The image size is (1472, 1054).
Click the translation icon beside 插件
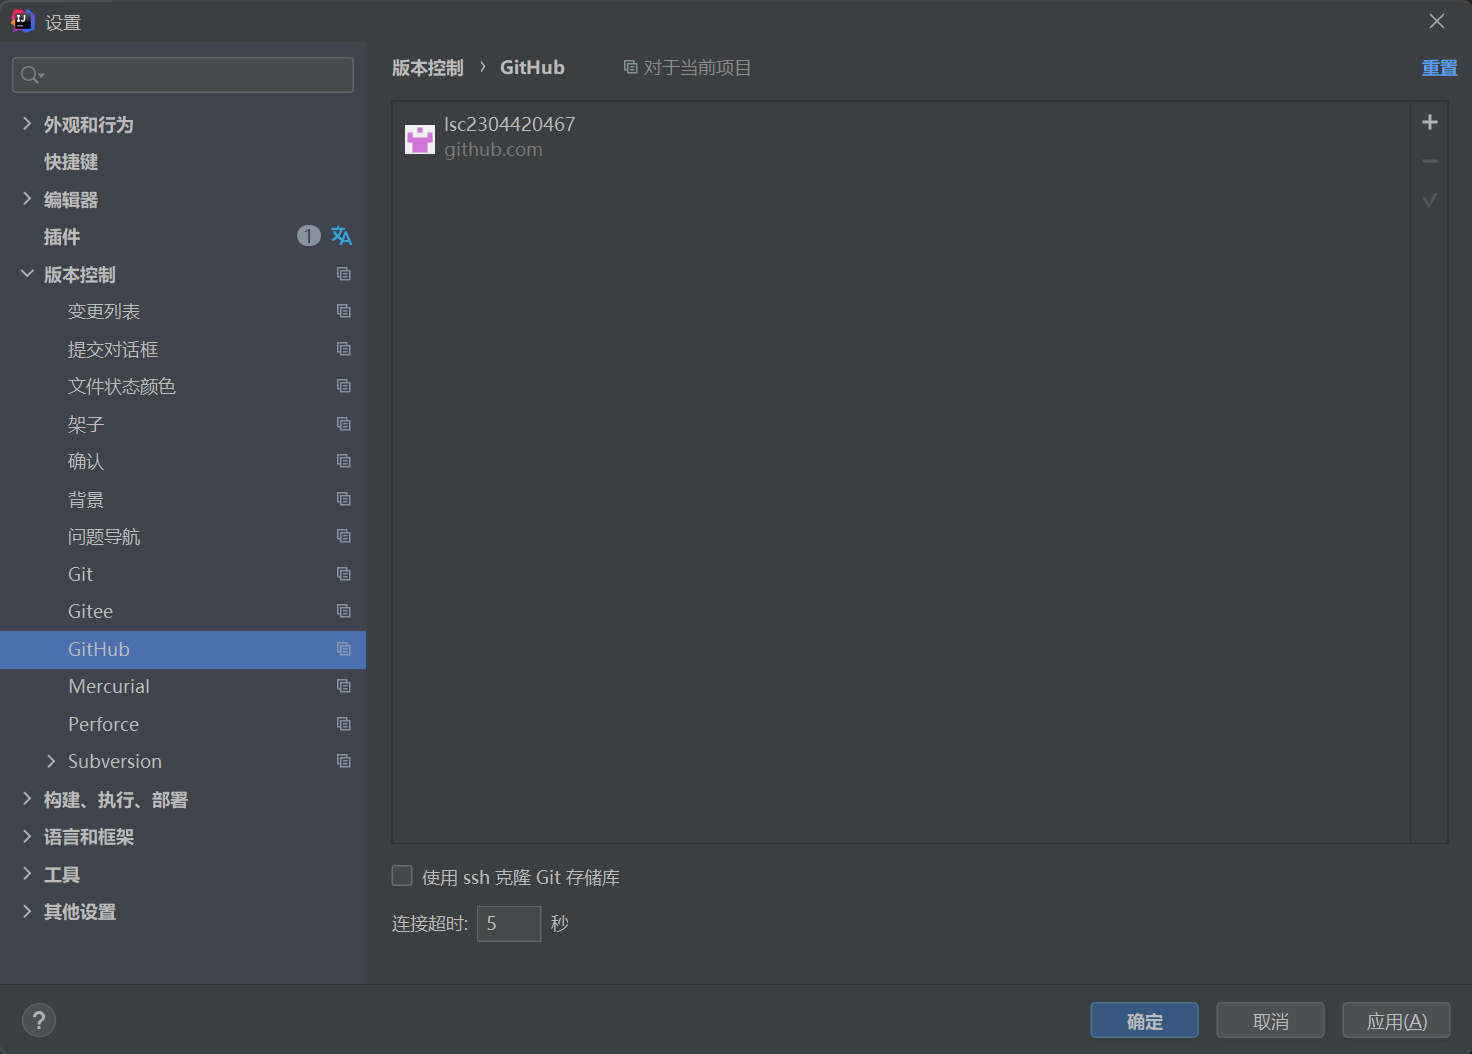341,236
